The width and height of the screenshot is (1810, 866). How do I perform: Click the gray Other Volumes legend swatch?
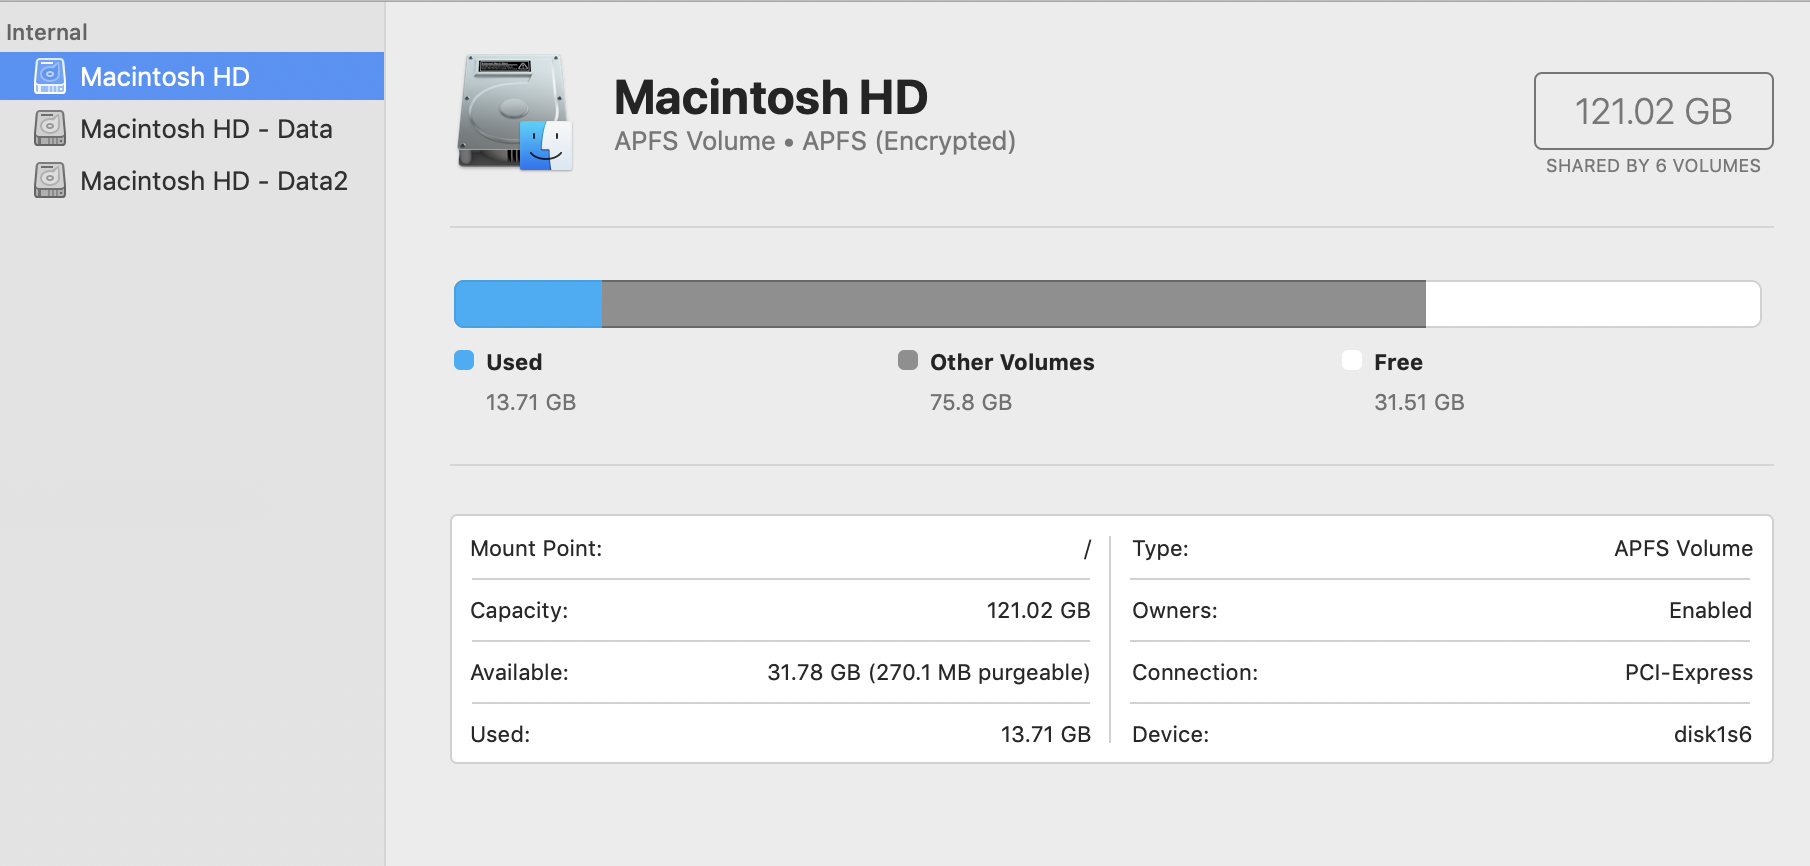[908, 360]
